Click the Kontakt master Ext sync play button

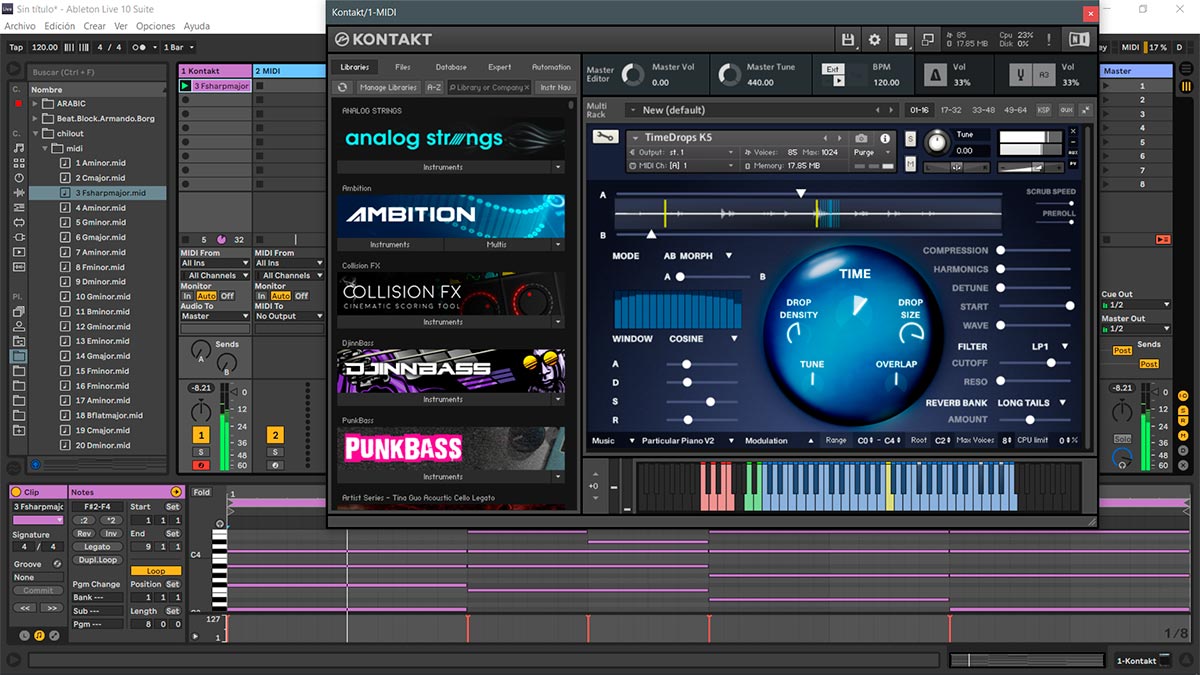click(x=838, y=82)
